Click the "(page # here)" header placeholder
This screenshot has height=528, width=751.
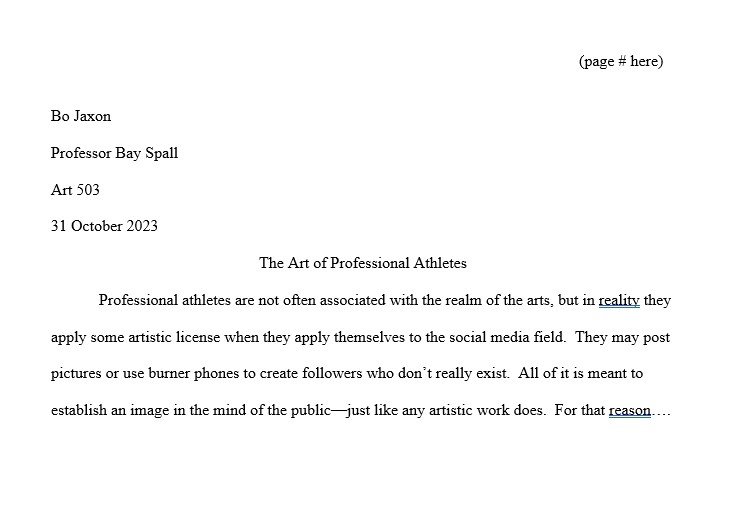point(620,62)
